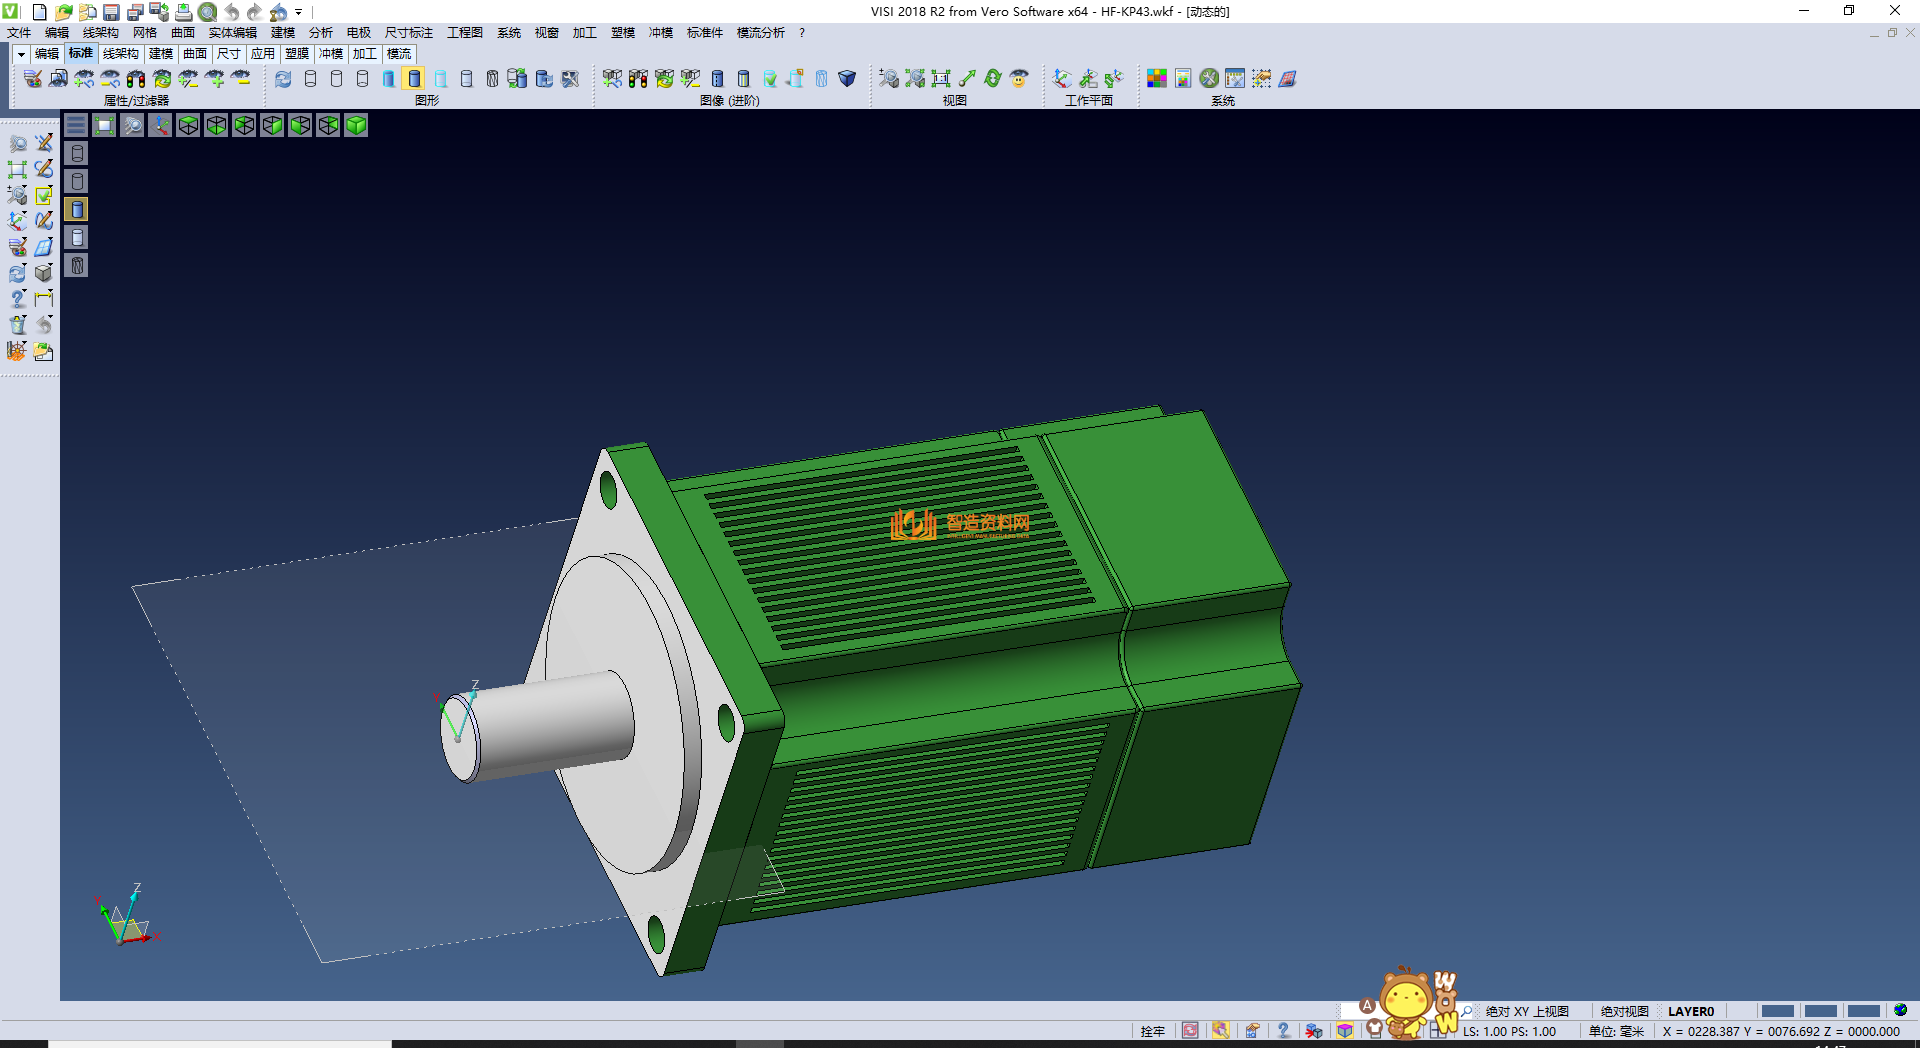Click the Dynamic Rotate green arrows icon
Screen dimensions: 1920x1048
pos(992,78)
